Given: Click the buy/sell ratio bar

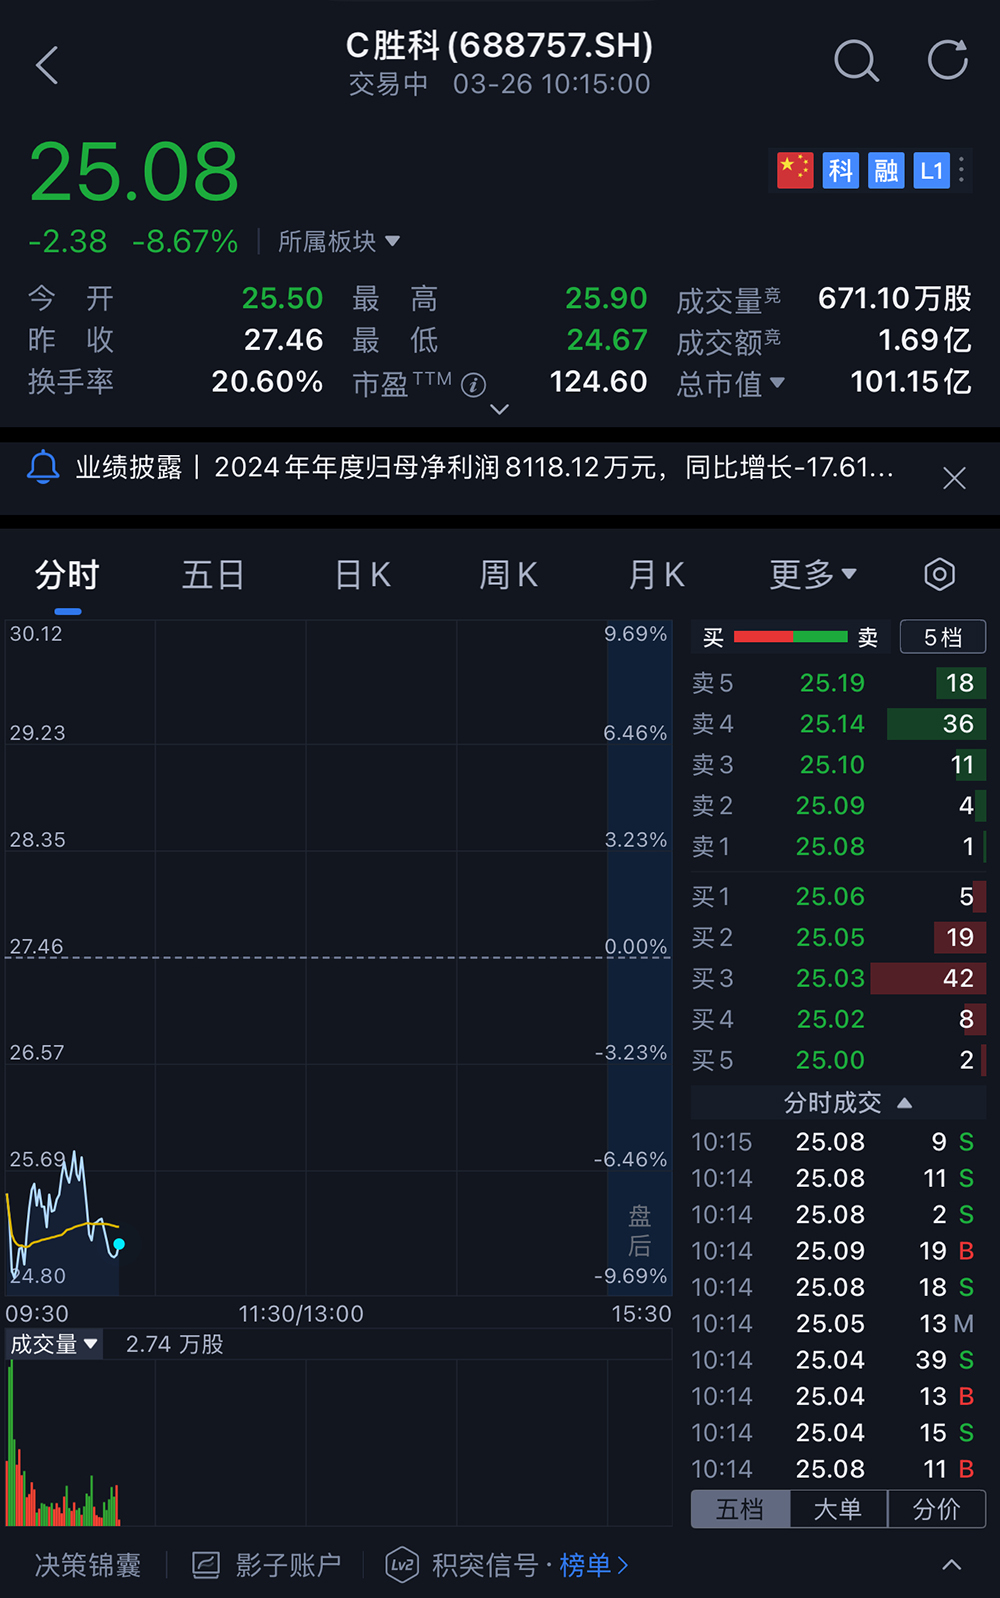Looking at the screenshot, I should pos(790,637).
